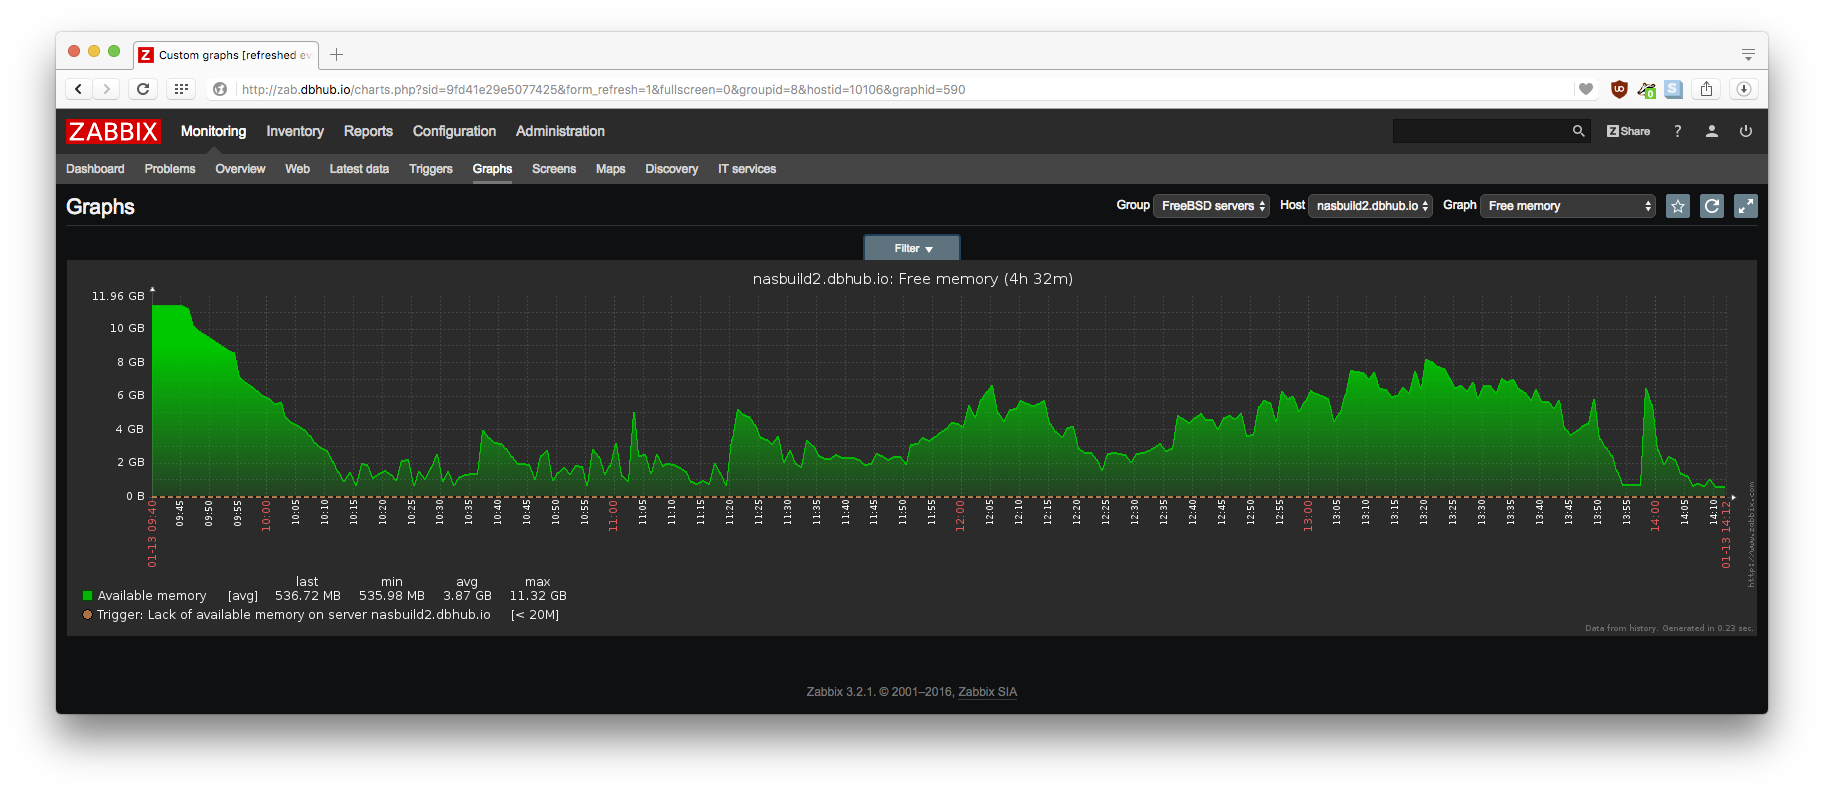Toggle fullscreen mode for graph
The width and height of the screenshot is (1824, 794).
(1746, 206)
